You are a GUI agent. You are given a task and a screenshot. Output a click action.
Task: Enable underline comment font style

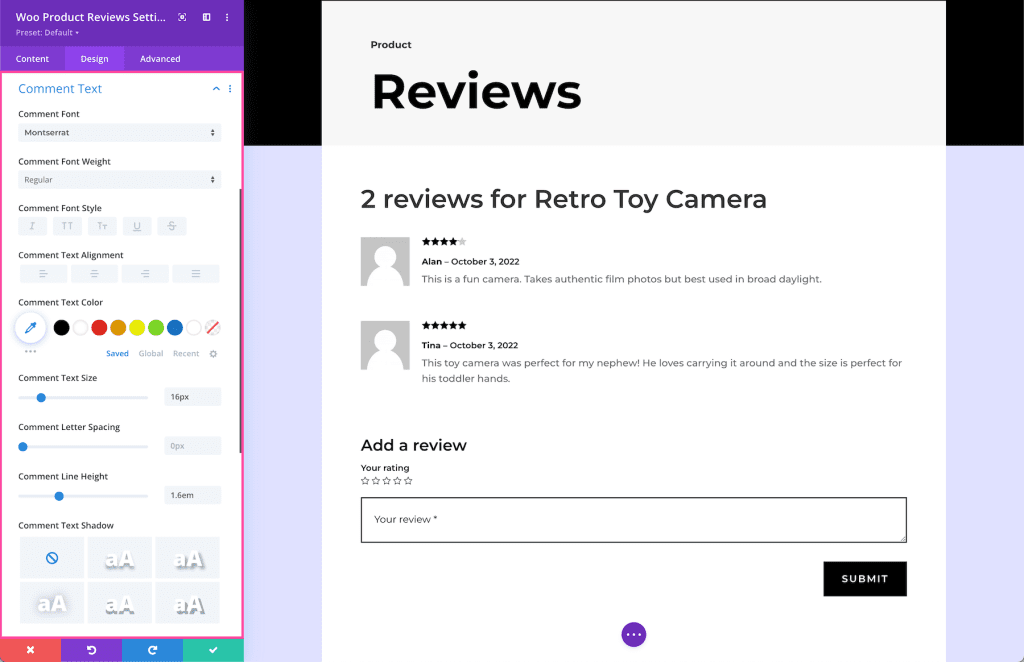(136, 225)
